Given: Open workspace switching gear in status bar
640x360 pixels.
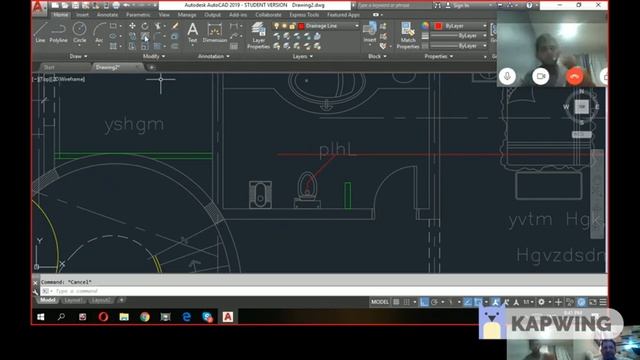Looking at the screenshot, I should coord(541,302).
